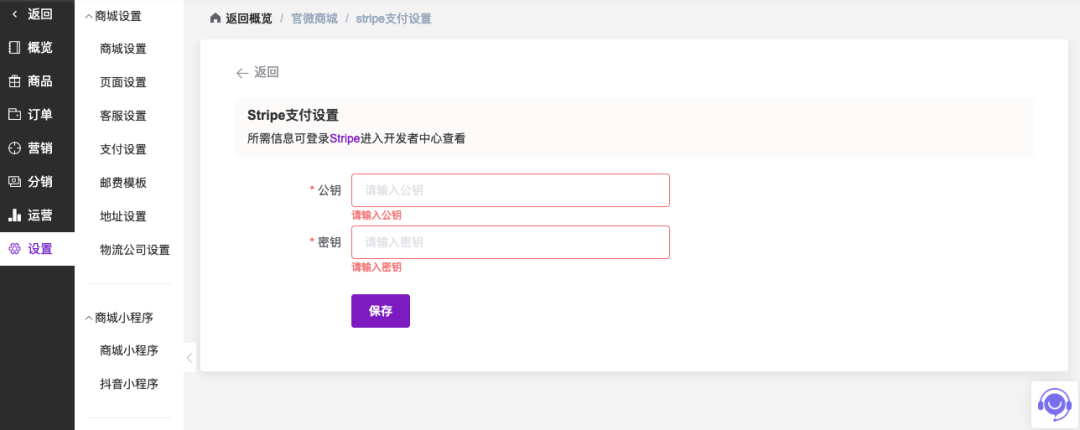The image size is (1080, 430).
Task: Click the 订单 orders icon
Action: pyautogui.click(x=14, y=114)
